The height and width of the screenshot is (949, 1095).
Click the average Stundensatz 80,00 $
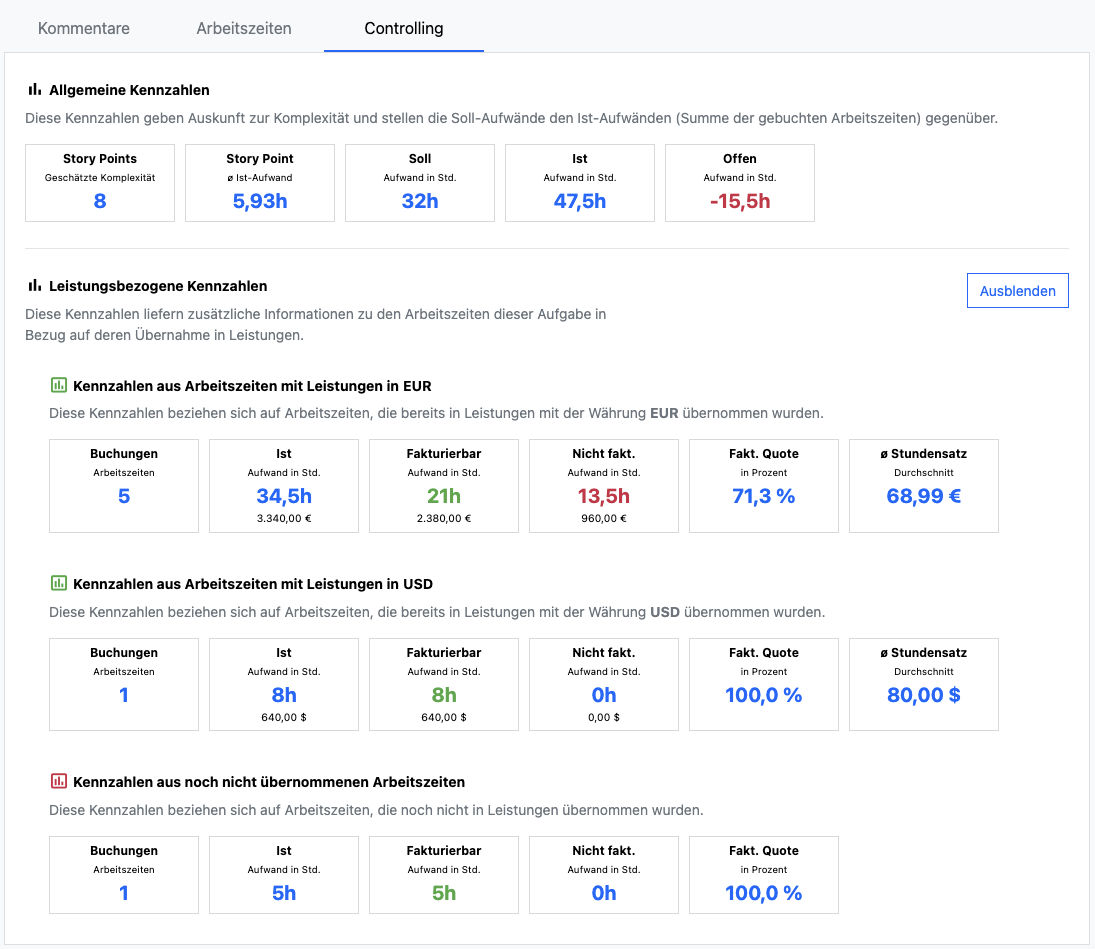(x=923, y=695)
